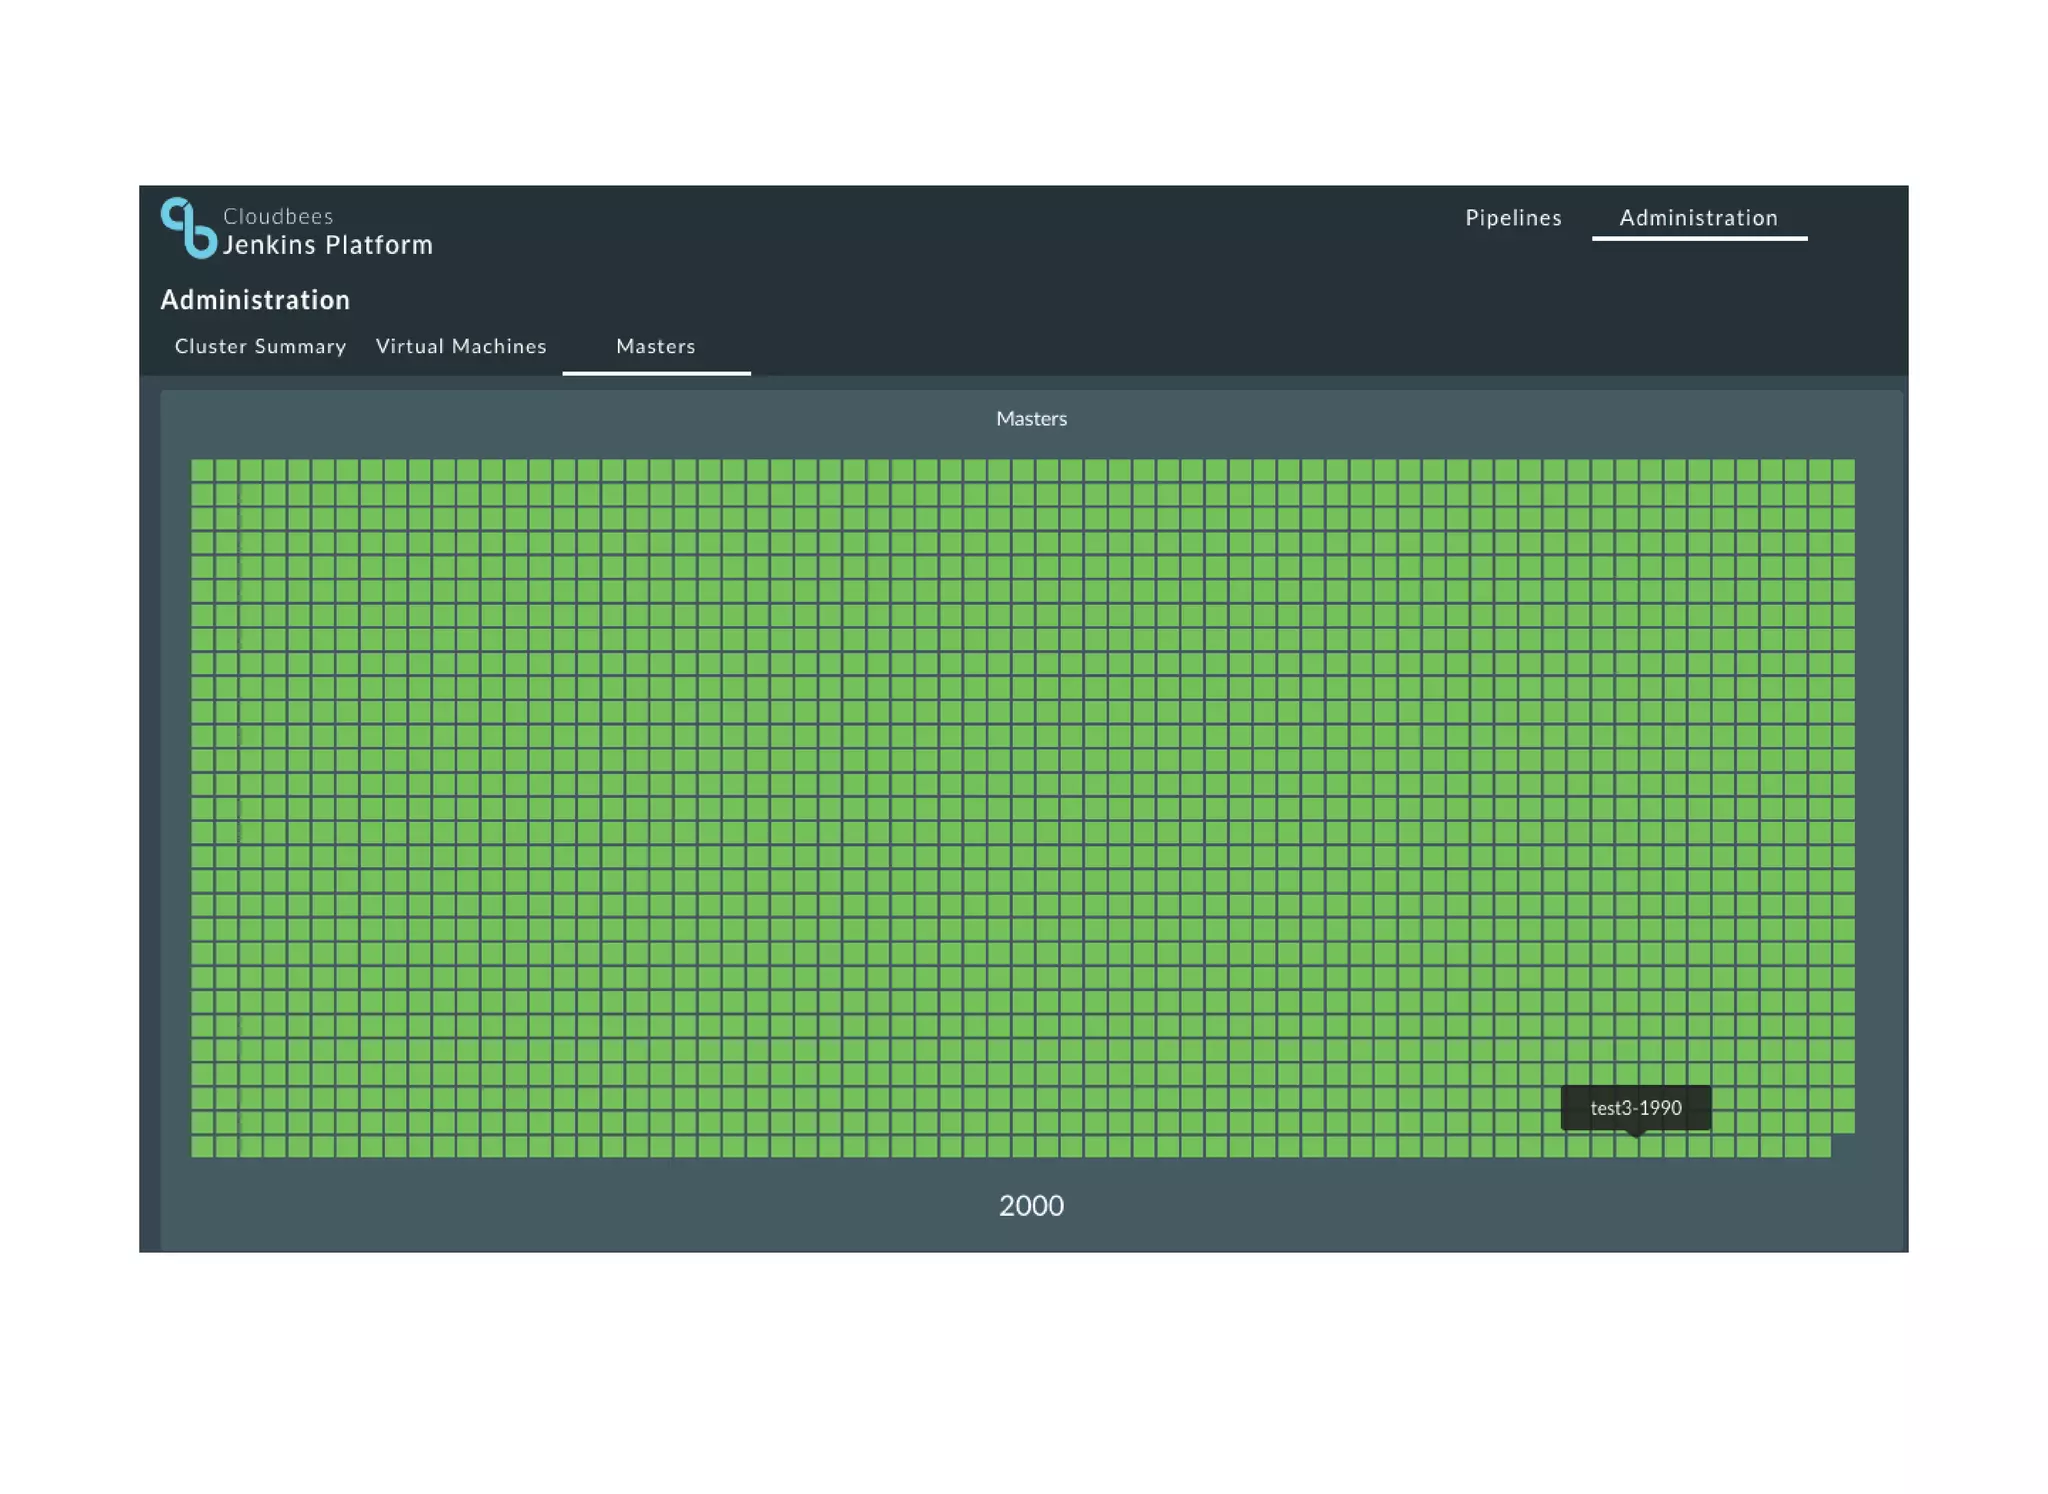Click the test3-1990 tooltip label
This screenshot has width=2048, height=1494.
[1635, 1108]
